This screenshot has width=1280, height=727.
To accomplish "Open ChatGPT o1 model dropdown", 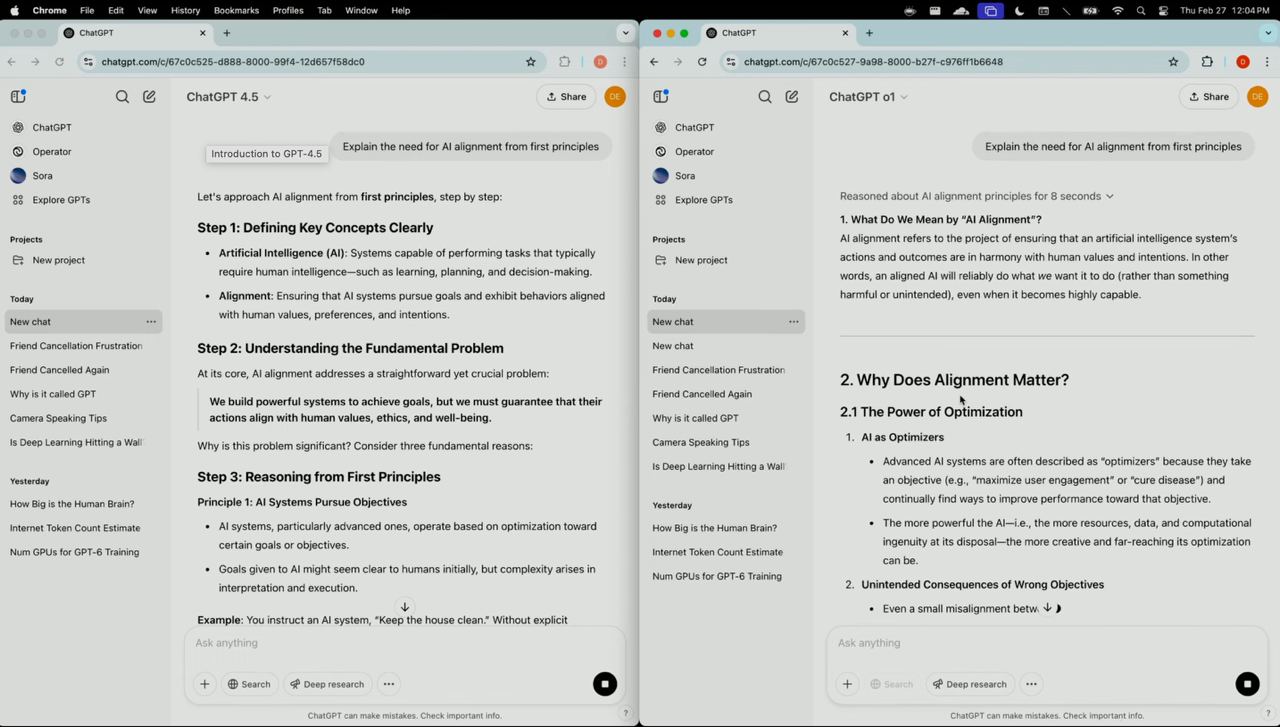I will 868,97.
